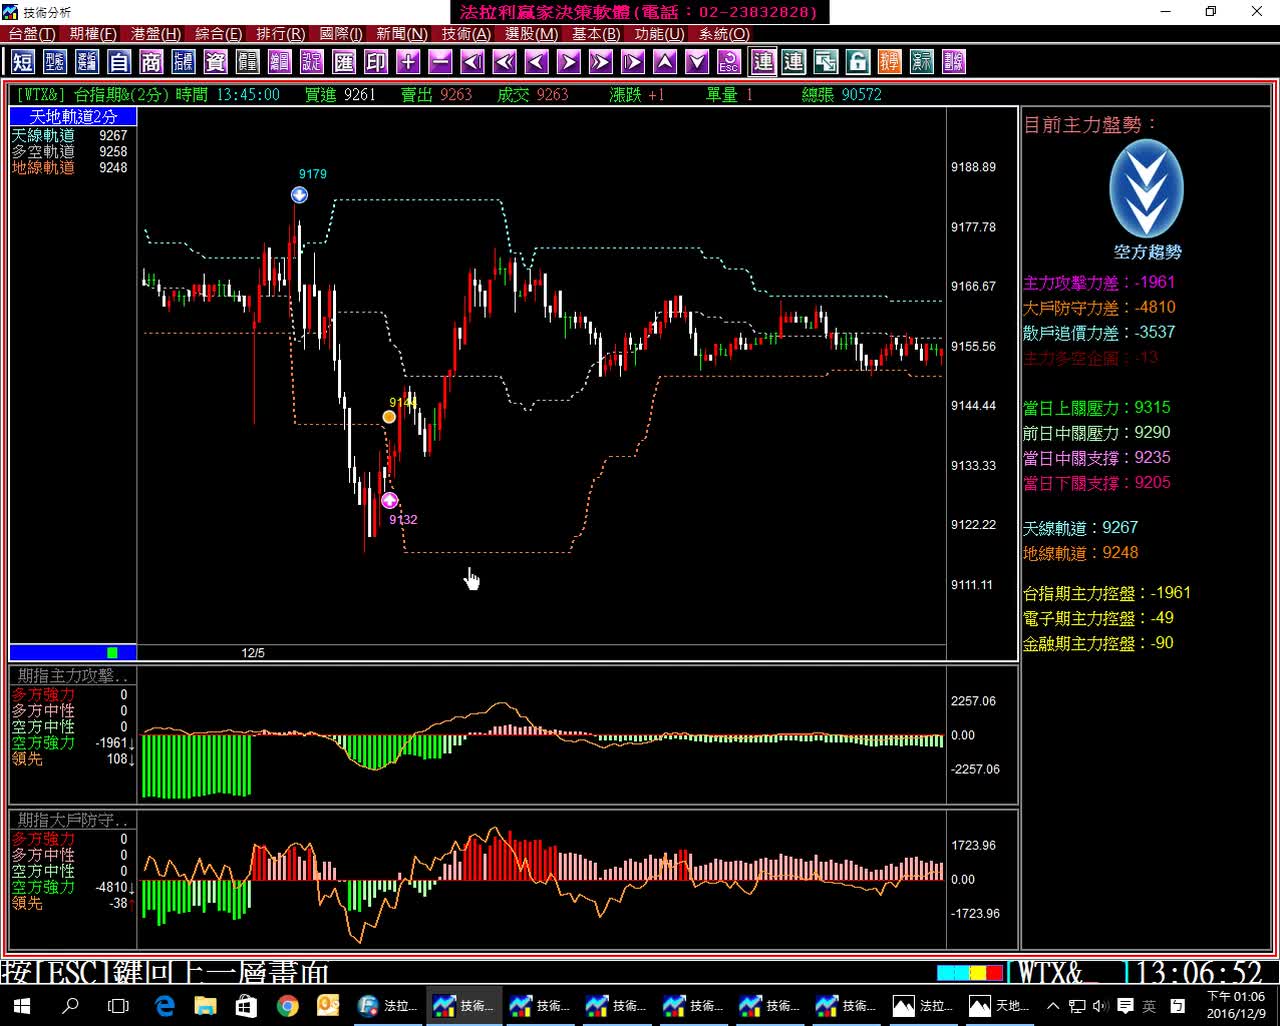Click the unlock padlock toolbar icon
This screenshot has height=1026, width=1280.
point(857,62)
